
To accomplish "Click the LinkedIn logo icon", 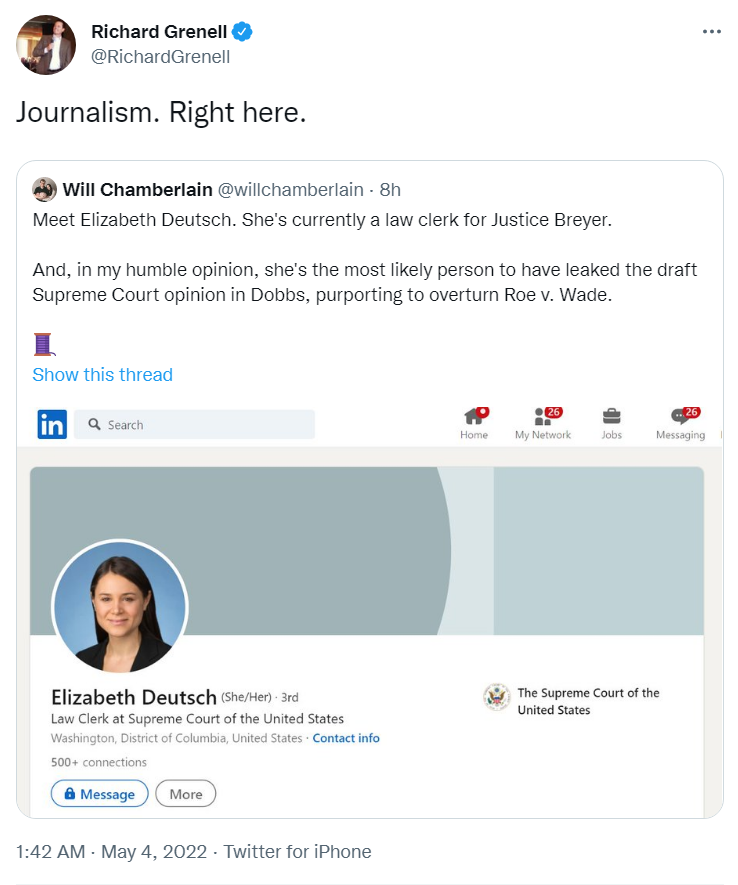I will (x=52, y=424).
